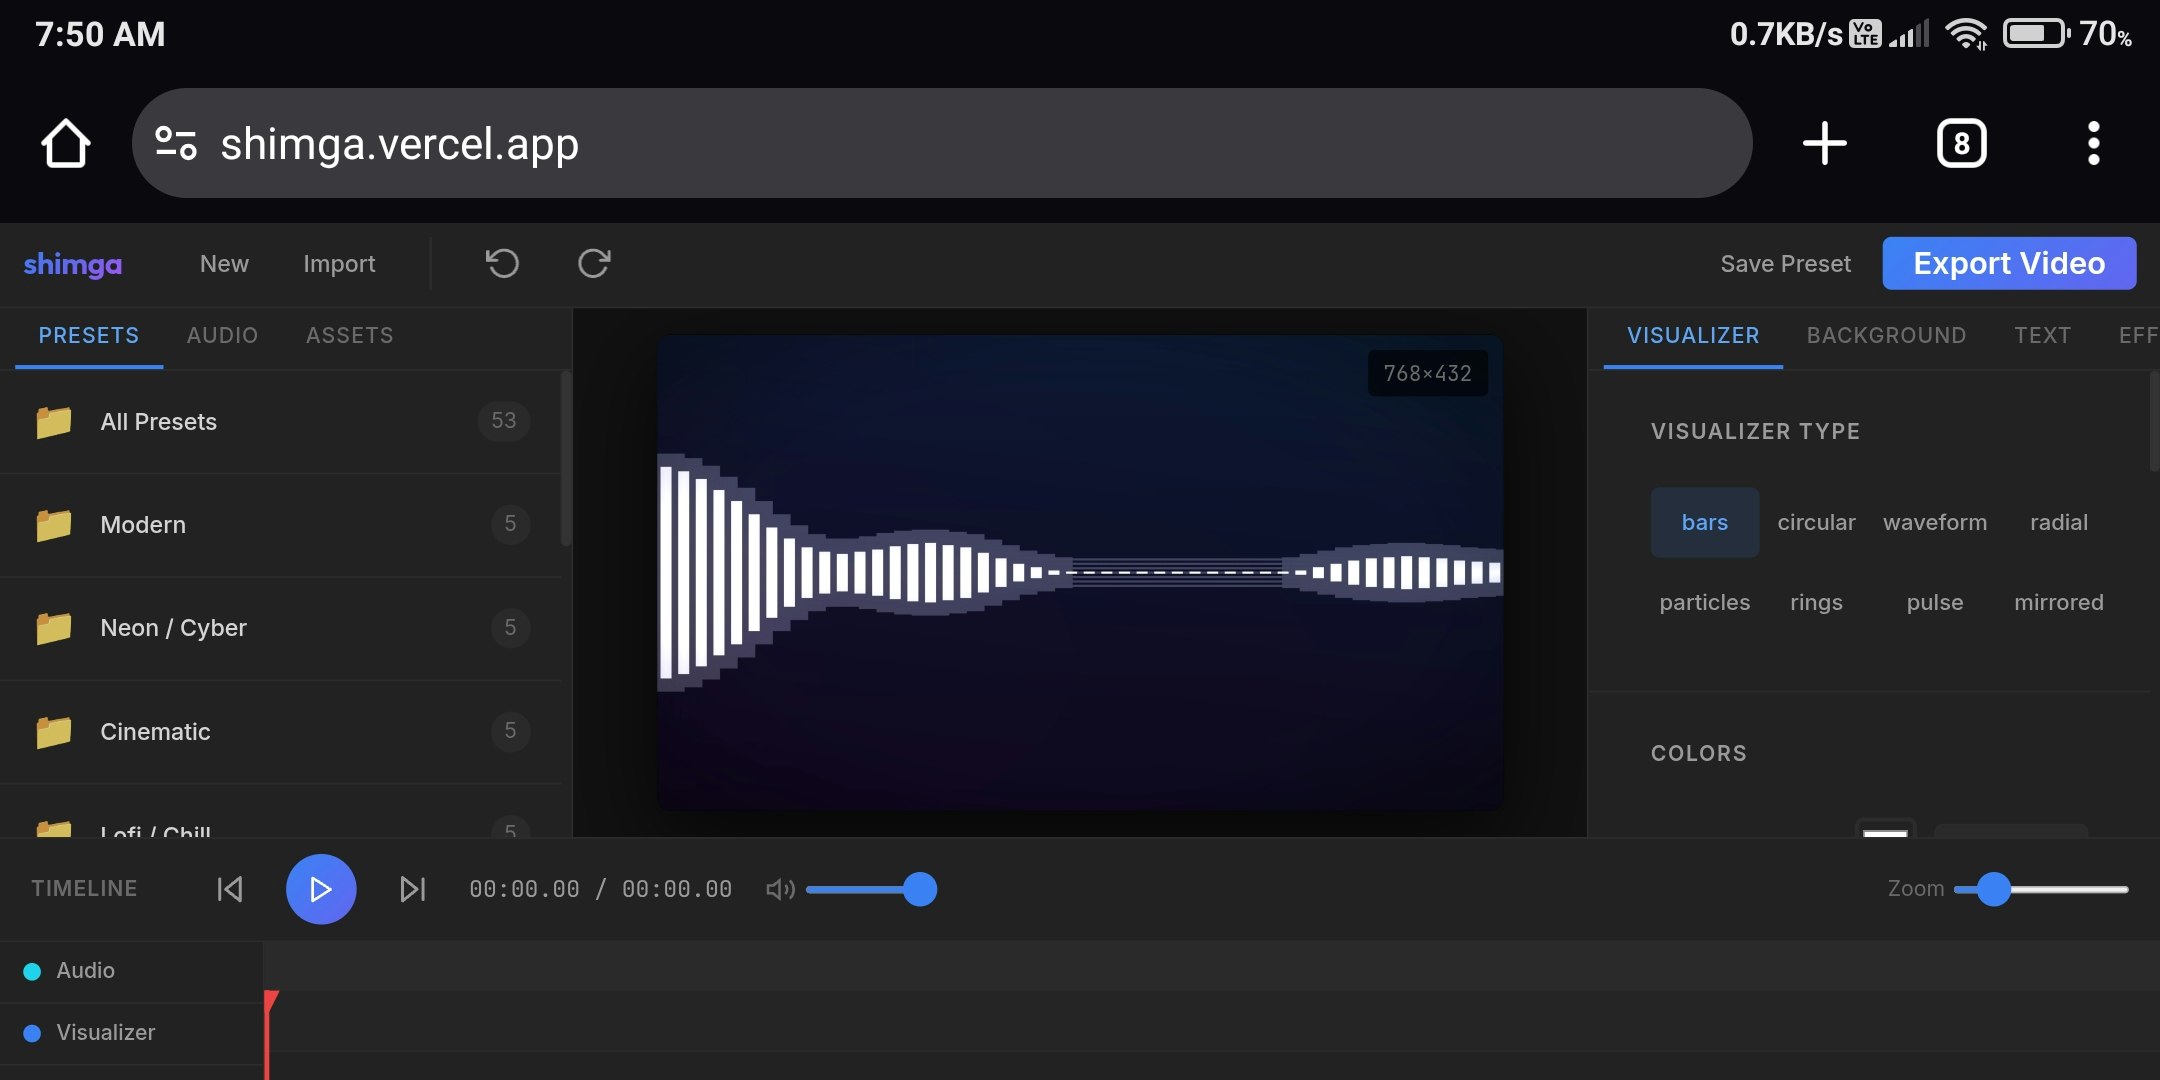The height and width of the screenshot is (1080, 2160).
Task: Select the circular visualizer type
Action: pos(1816,522)
